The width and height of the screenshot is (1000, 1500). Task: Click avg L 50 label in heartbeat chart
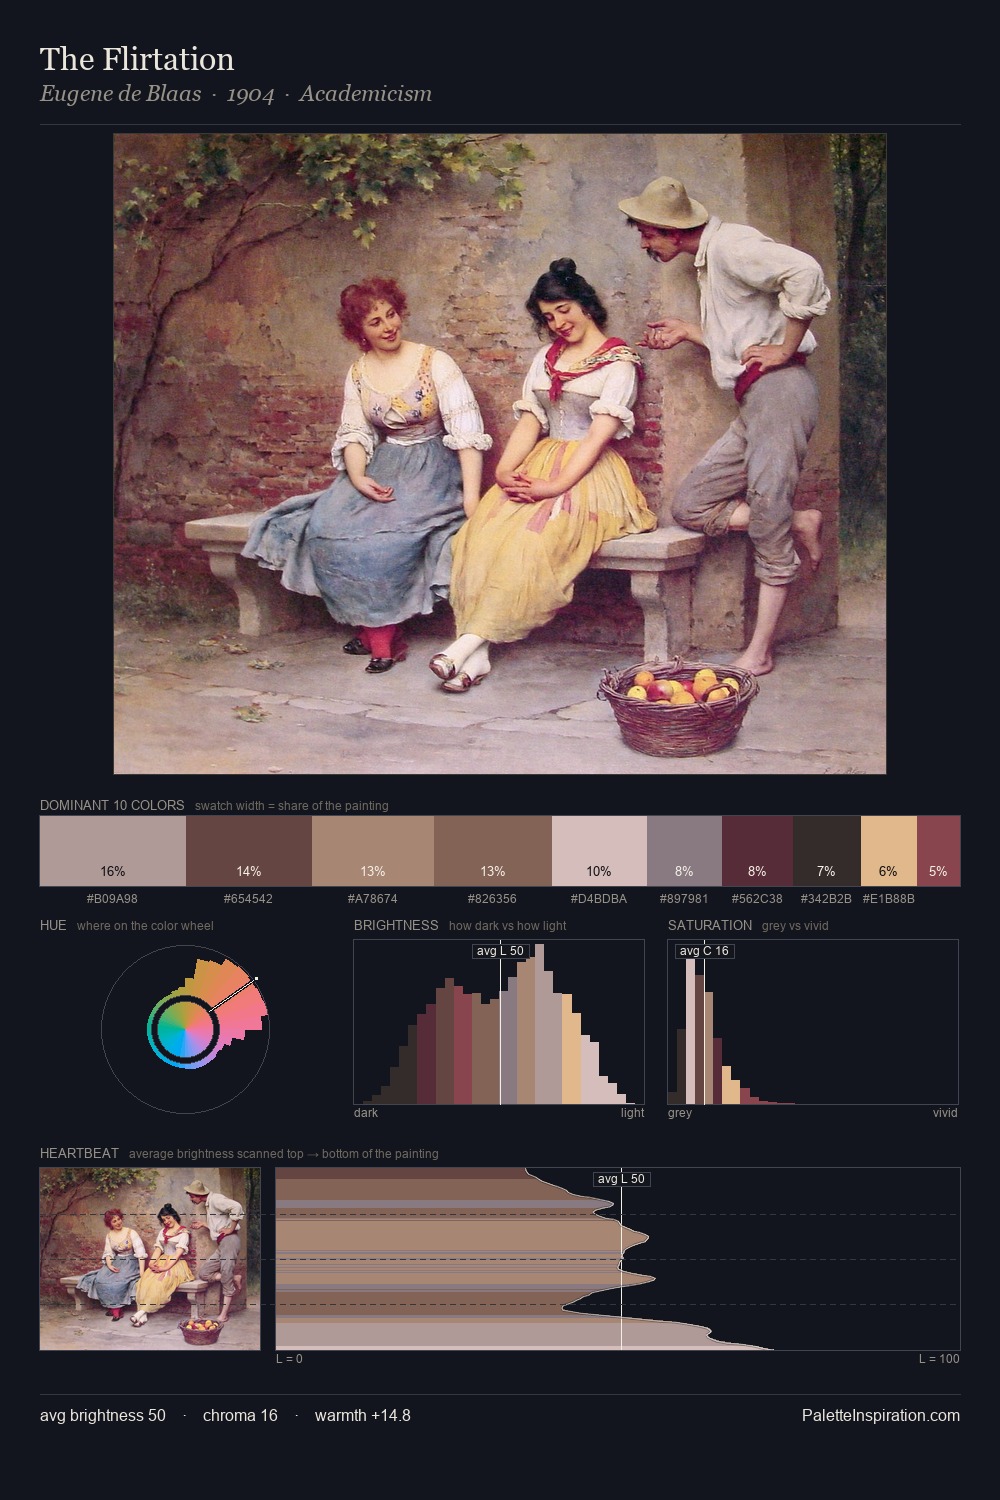(x=621, y=1179)
